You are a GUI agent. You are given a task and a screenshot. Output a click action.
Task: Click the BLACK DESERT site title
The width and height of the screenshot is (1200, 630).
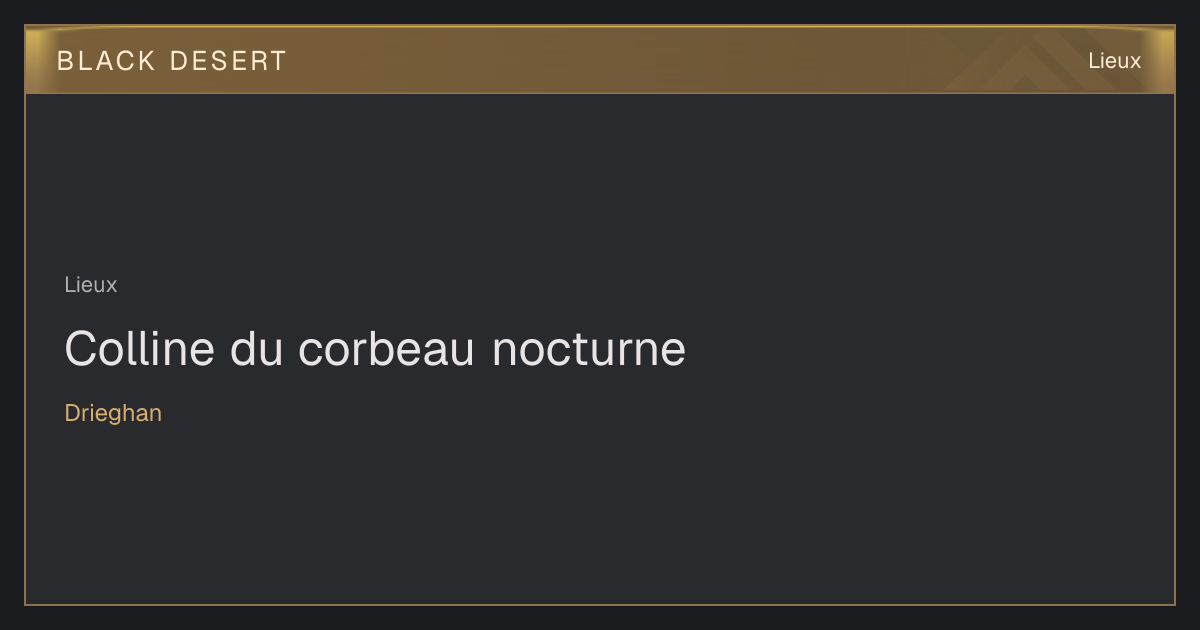(x=172, y=61)
